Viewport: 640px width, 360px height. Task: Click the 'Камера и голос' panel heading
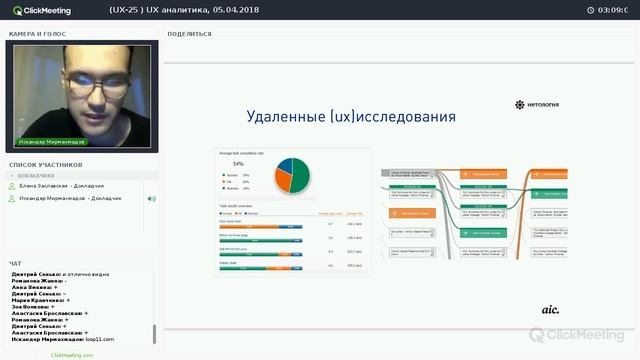37,34
